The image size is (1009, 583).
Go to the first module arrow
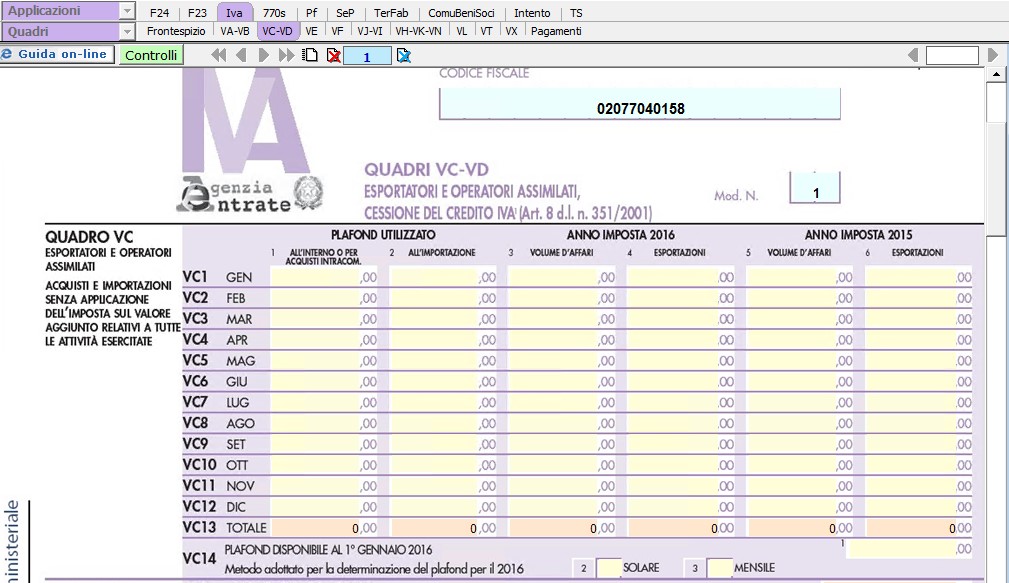(219, 55)
